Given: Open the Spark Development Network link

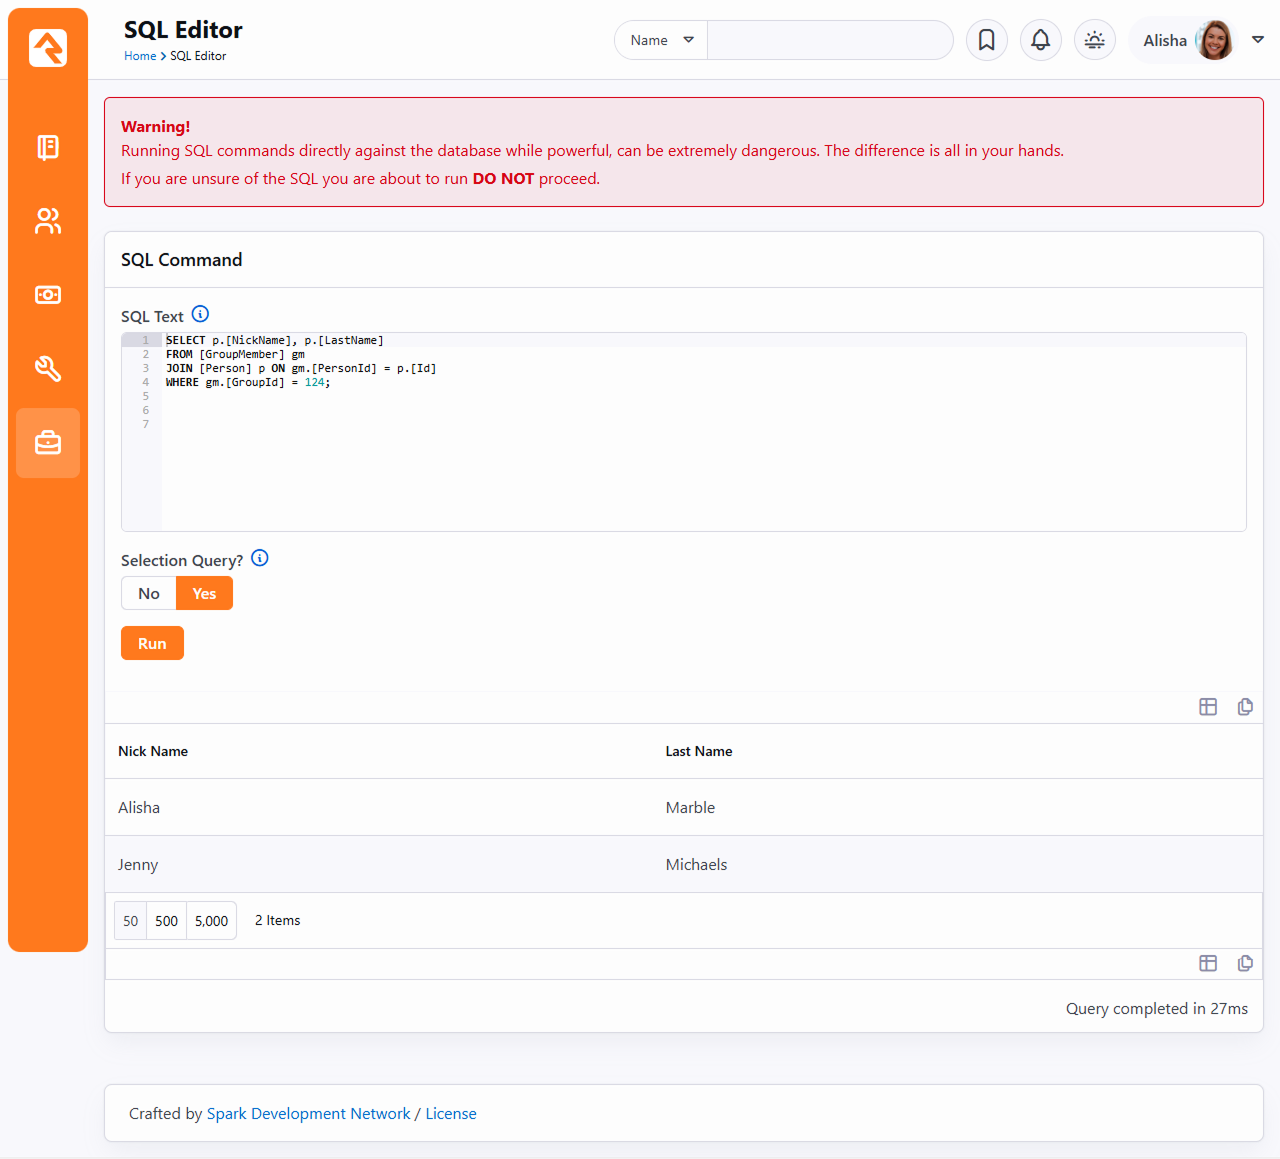Looking at the screenshot, I should (x=308, y=1114).
